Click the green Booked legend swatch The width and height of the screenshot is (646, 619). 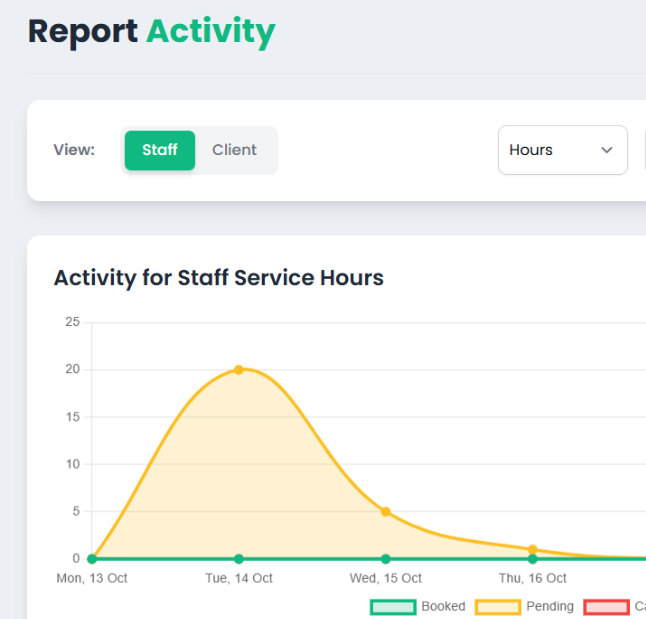coord(393,607)
